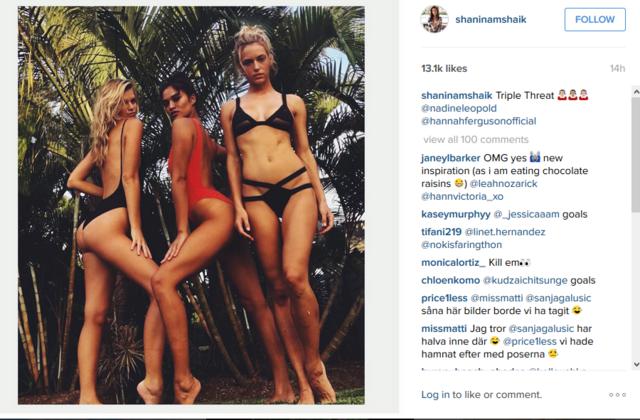Visit the @kudzaichitsunge mentioned profile
The height and width of the screenshot is (420, 640).
[525, 280]
